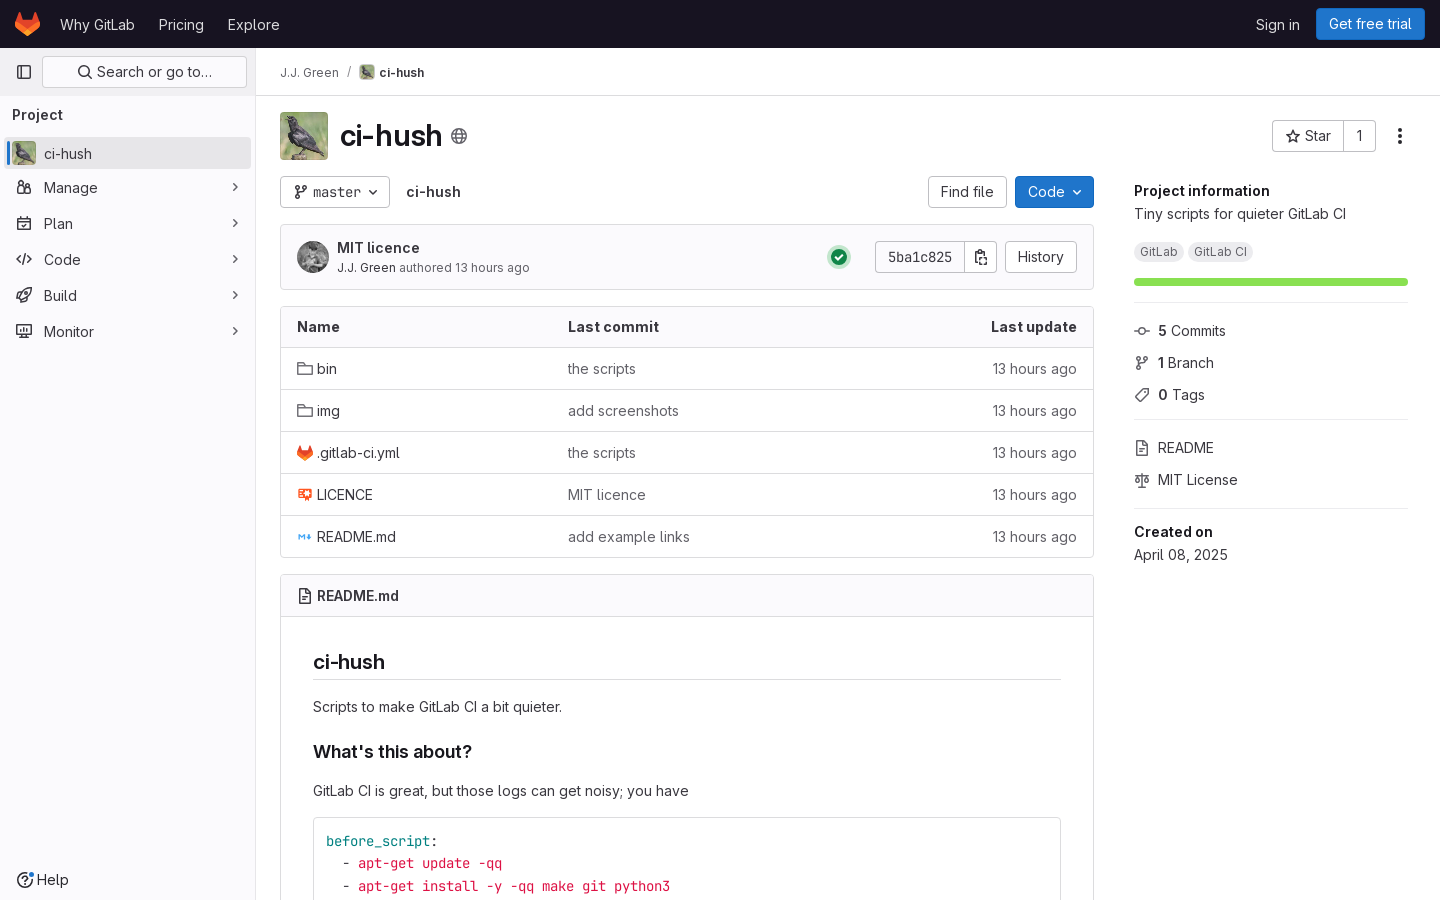The width and height of the screenshot is (1440, 900).
Task: Expand the Manage section chevron
Action: pos(235,188)
